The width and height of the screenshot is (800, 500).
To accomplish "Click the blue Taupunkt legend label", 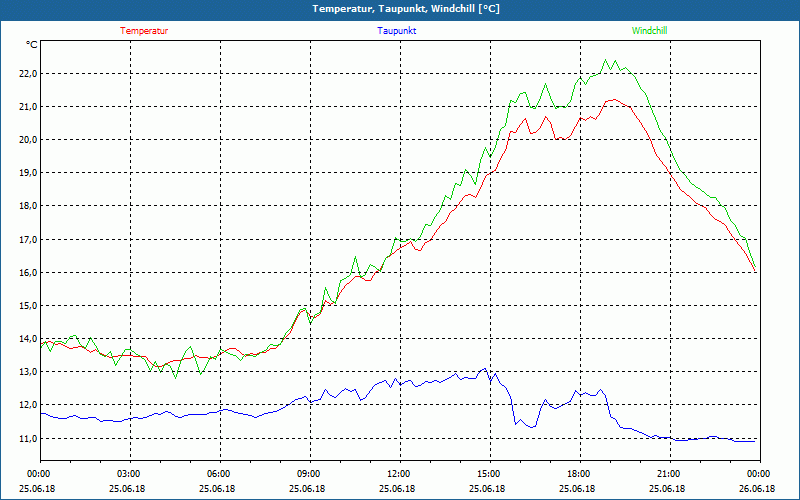I will (x=396, y=31).
